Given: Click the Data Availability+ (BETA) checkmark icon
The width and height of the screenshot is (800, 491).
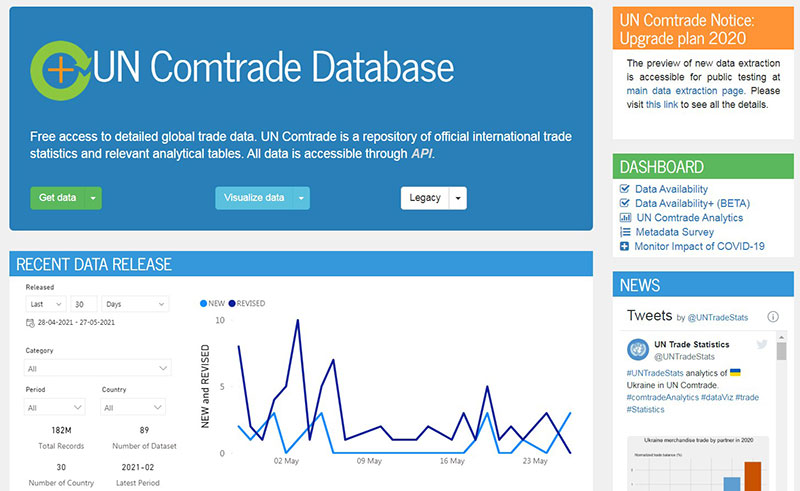Looking at the screenshot, I should 624,203.
